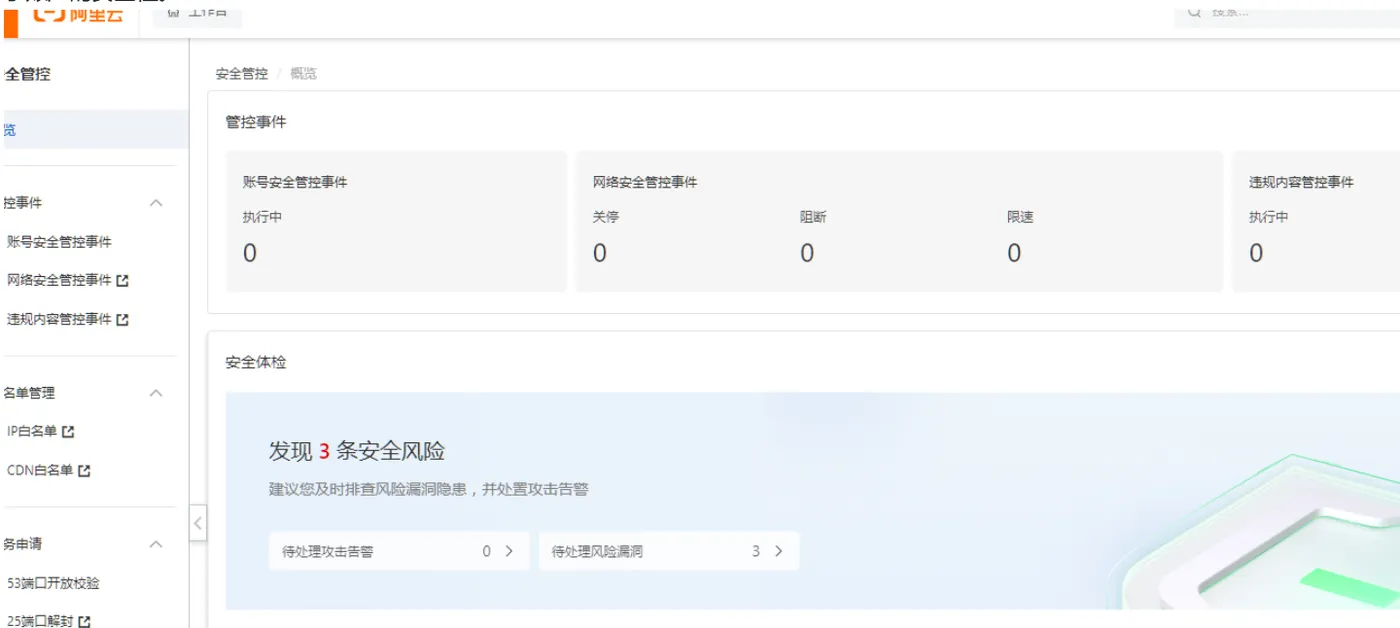Screen dimensions: 1400x628
Task: Click the 违规内容管控事件 card title
Action: click(1301, 183)
